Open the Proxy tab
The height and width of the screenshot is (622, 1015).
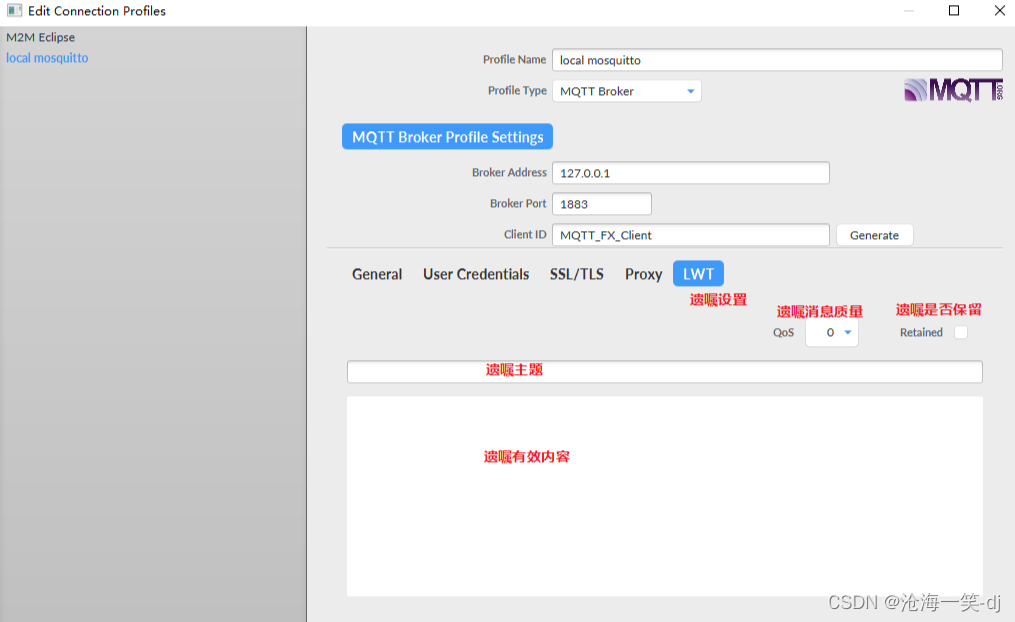[643, 274]
